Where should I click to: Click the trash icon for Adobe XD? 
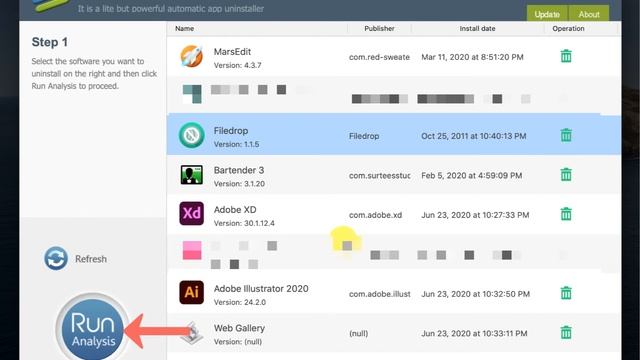pos(566,214)
